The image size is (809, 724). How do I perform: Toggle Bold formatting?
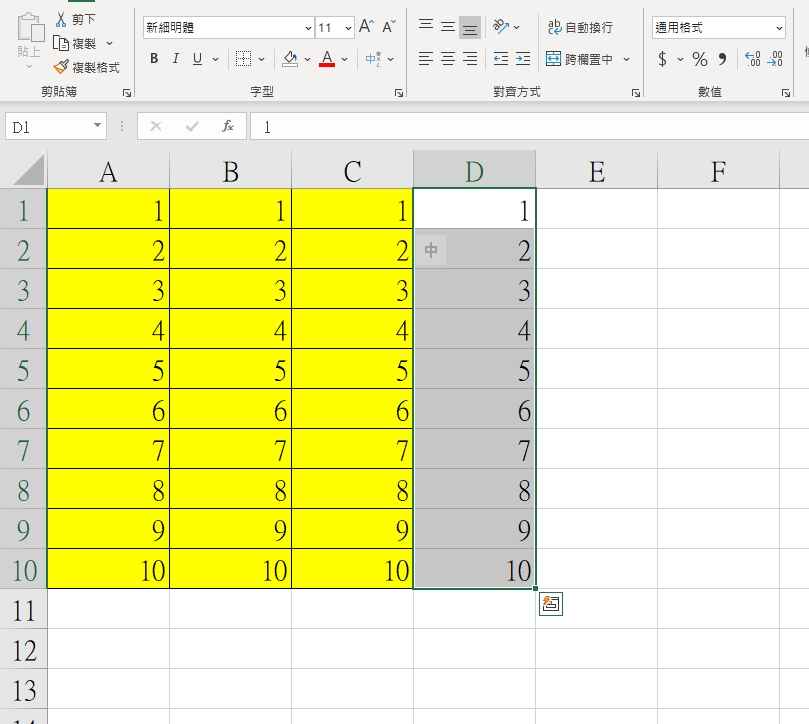point(154,59)
